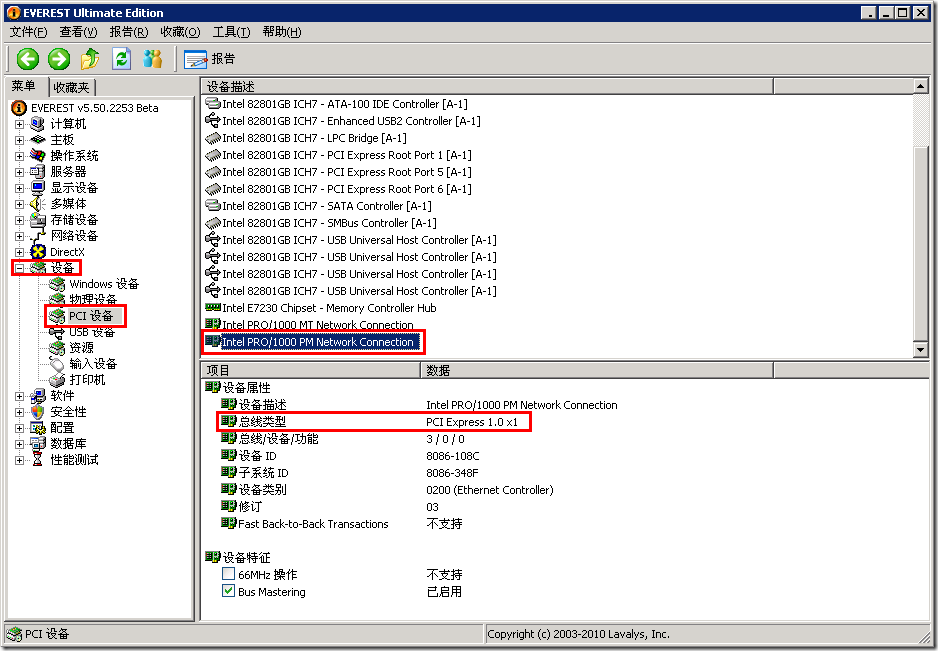
Task: Select Intel E7230 Chipset Memory Controller Hub
Action: point(321,308)
